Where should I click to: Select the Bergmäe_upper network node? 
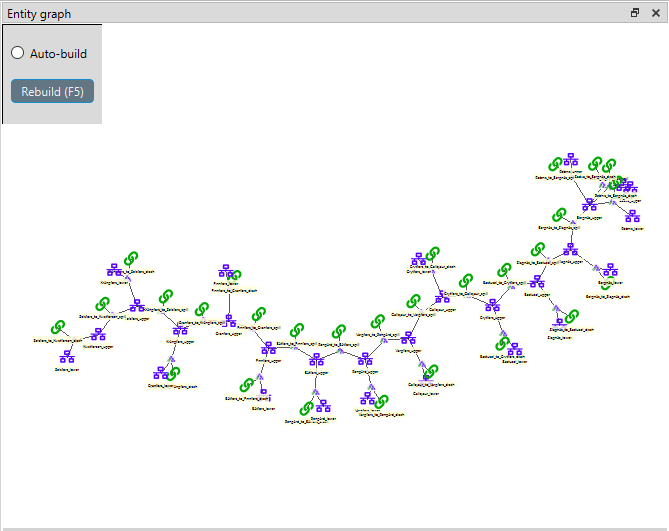(x=590, y=205)
